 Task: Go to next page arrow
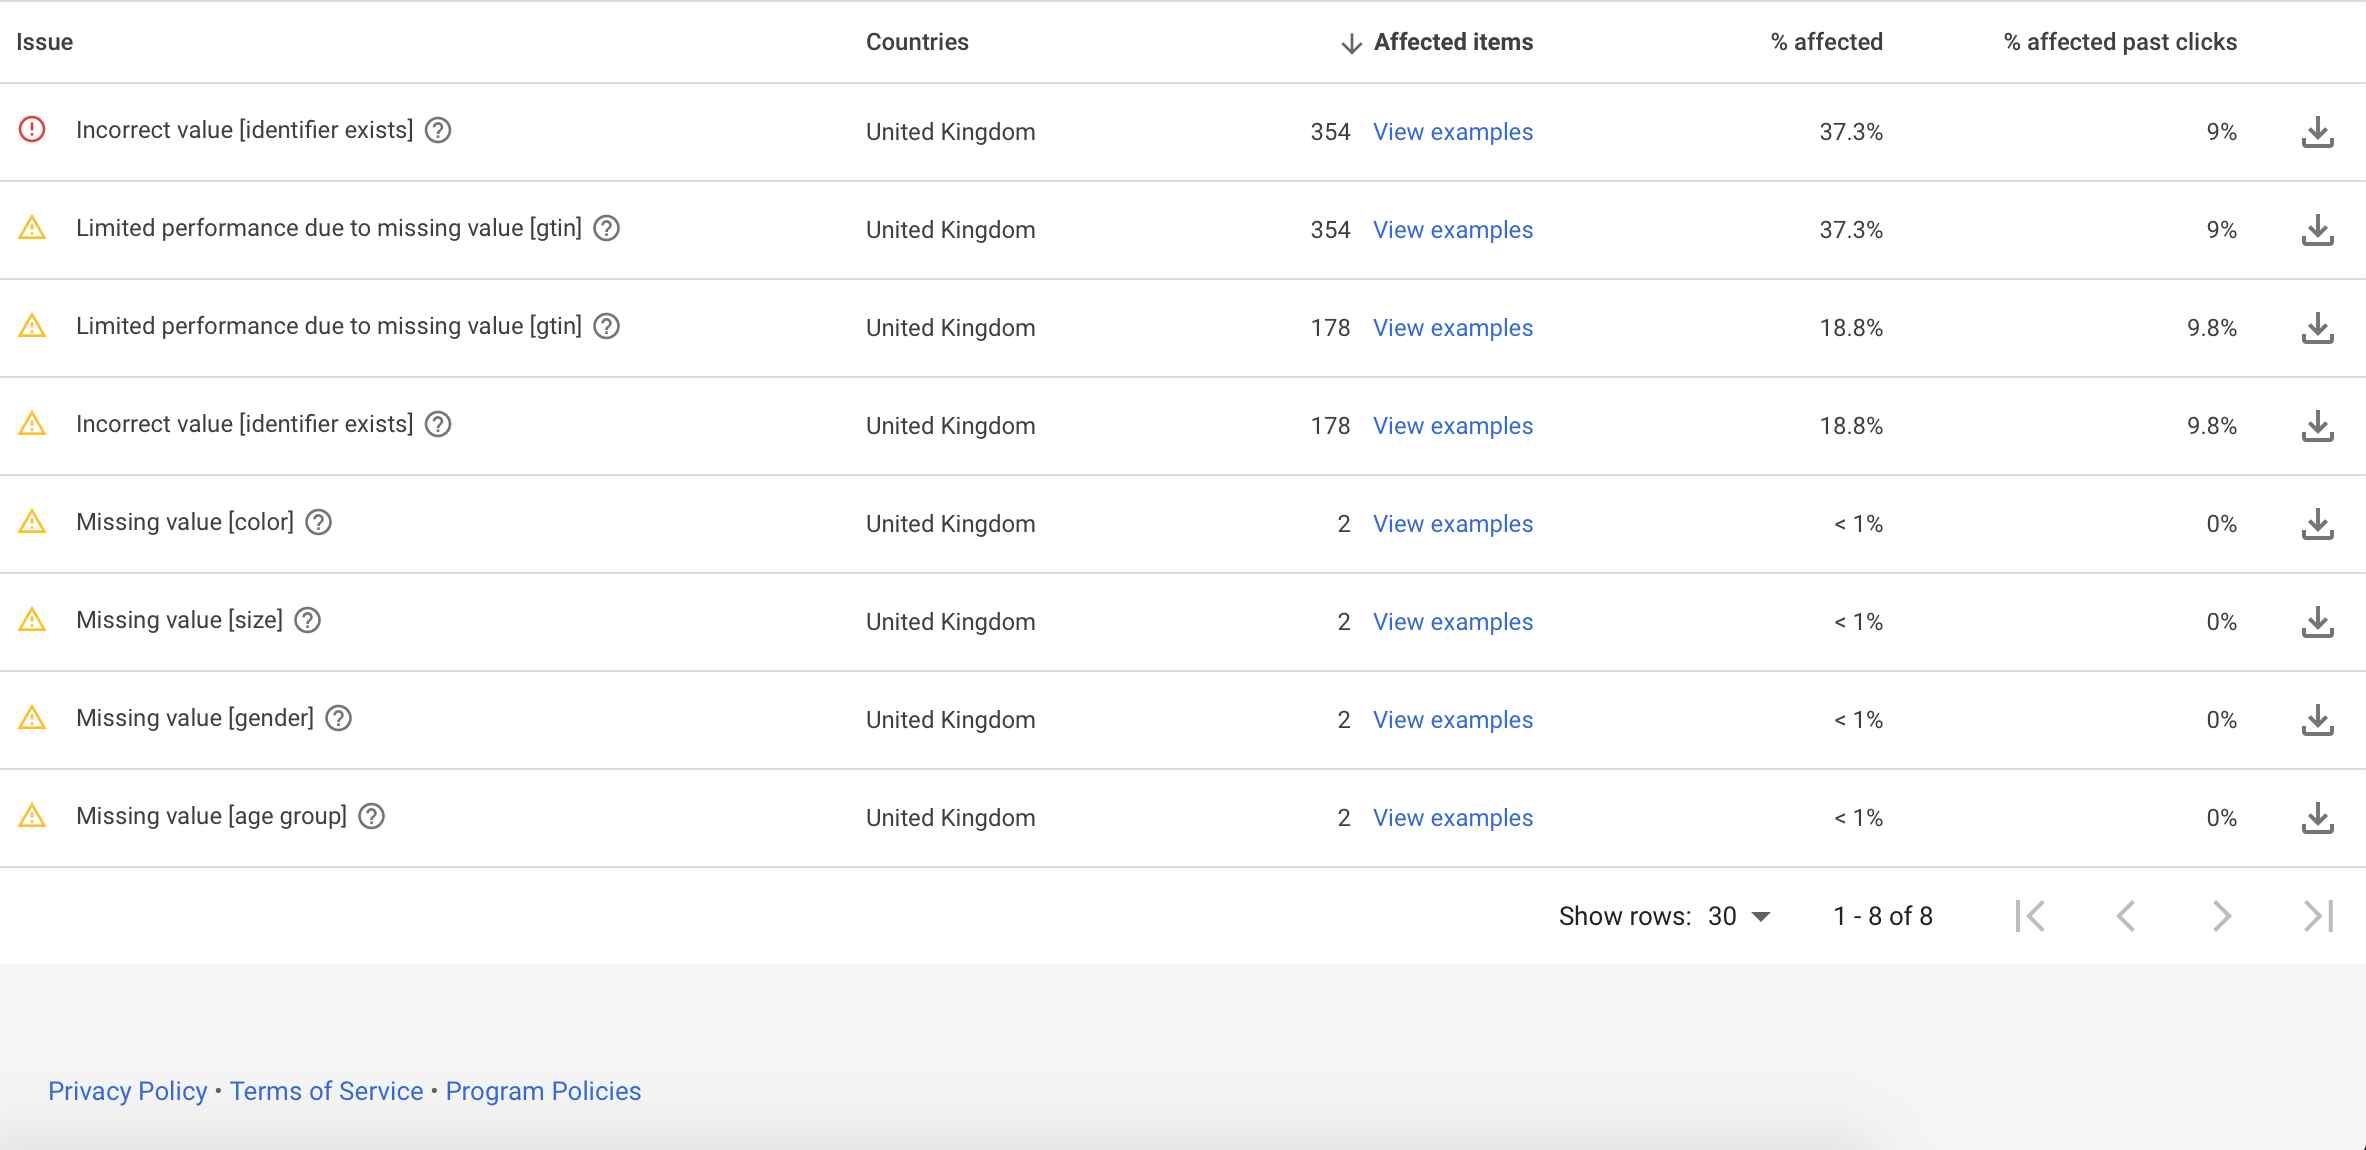click(x=2221, y=916)
